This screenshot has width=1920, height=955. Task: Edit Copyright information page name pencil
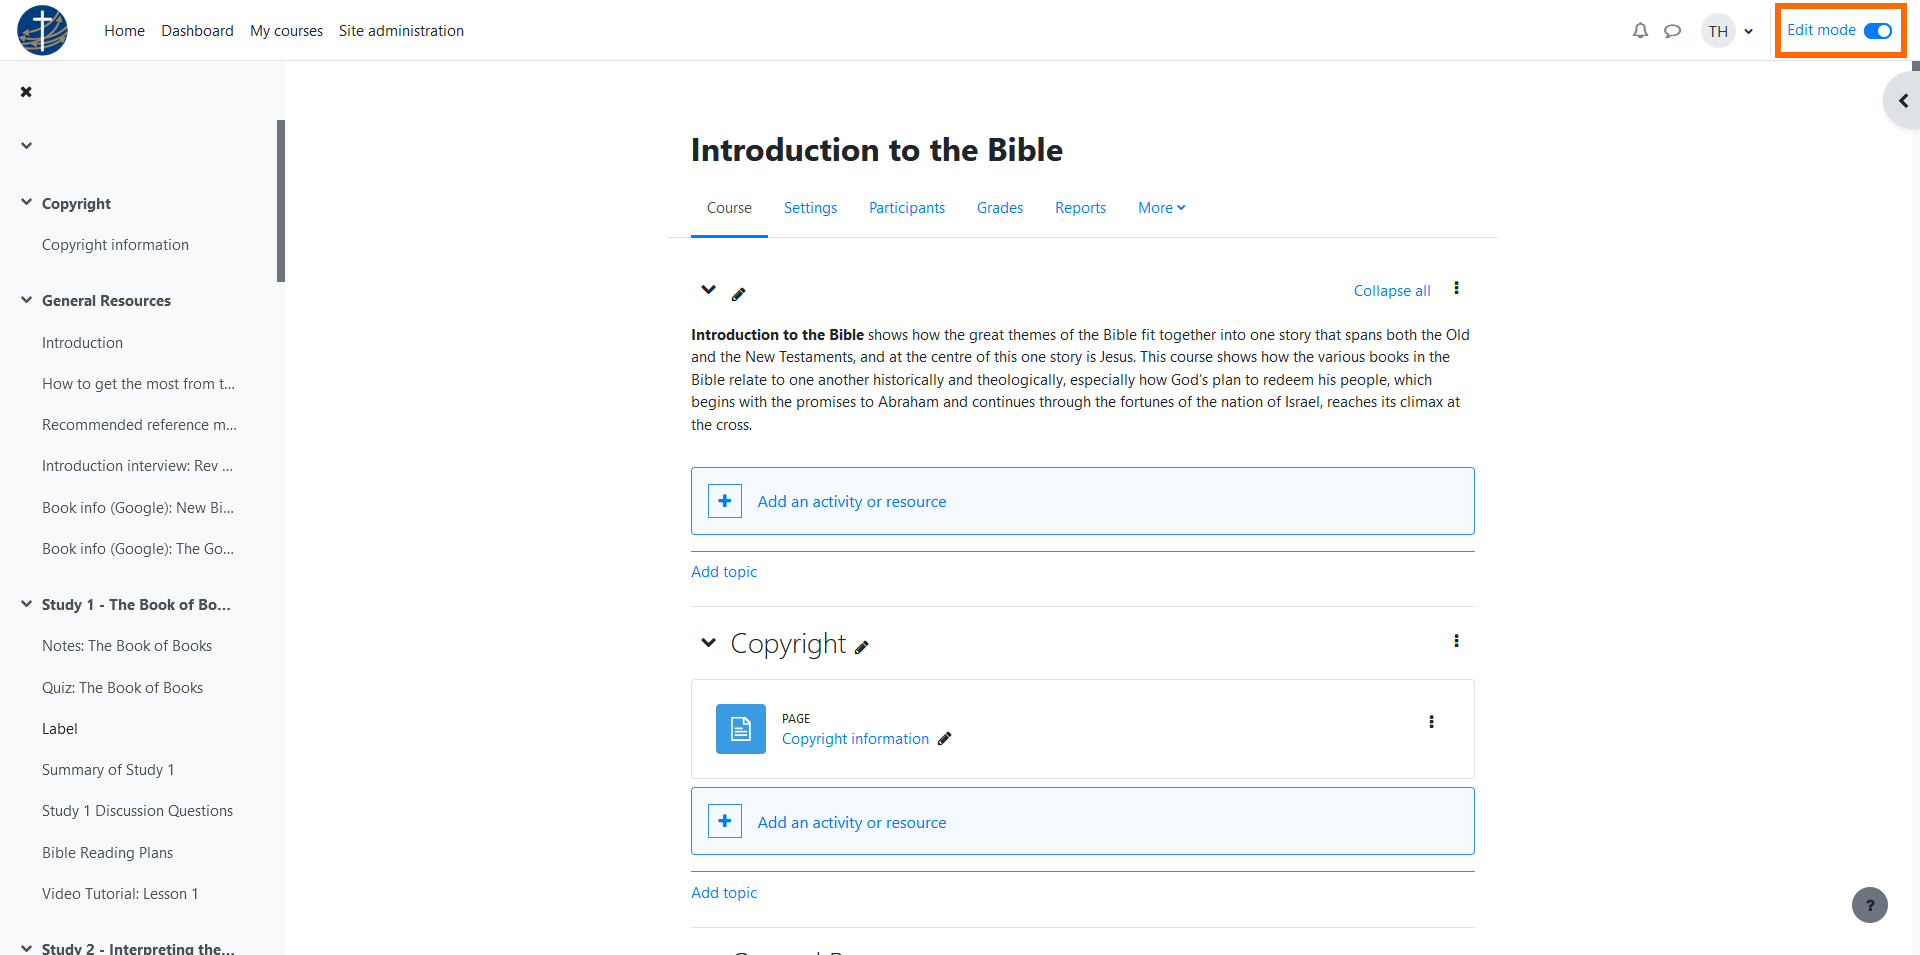[944, 739]
